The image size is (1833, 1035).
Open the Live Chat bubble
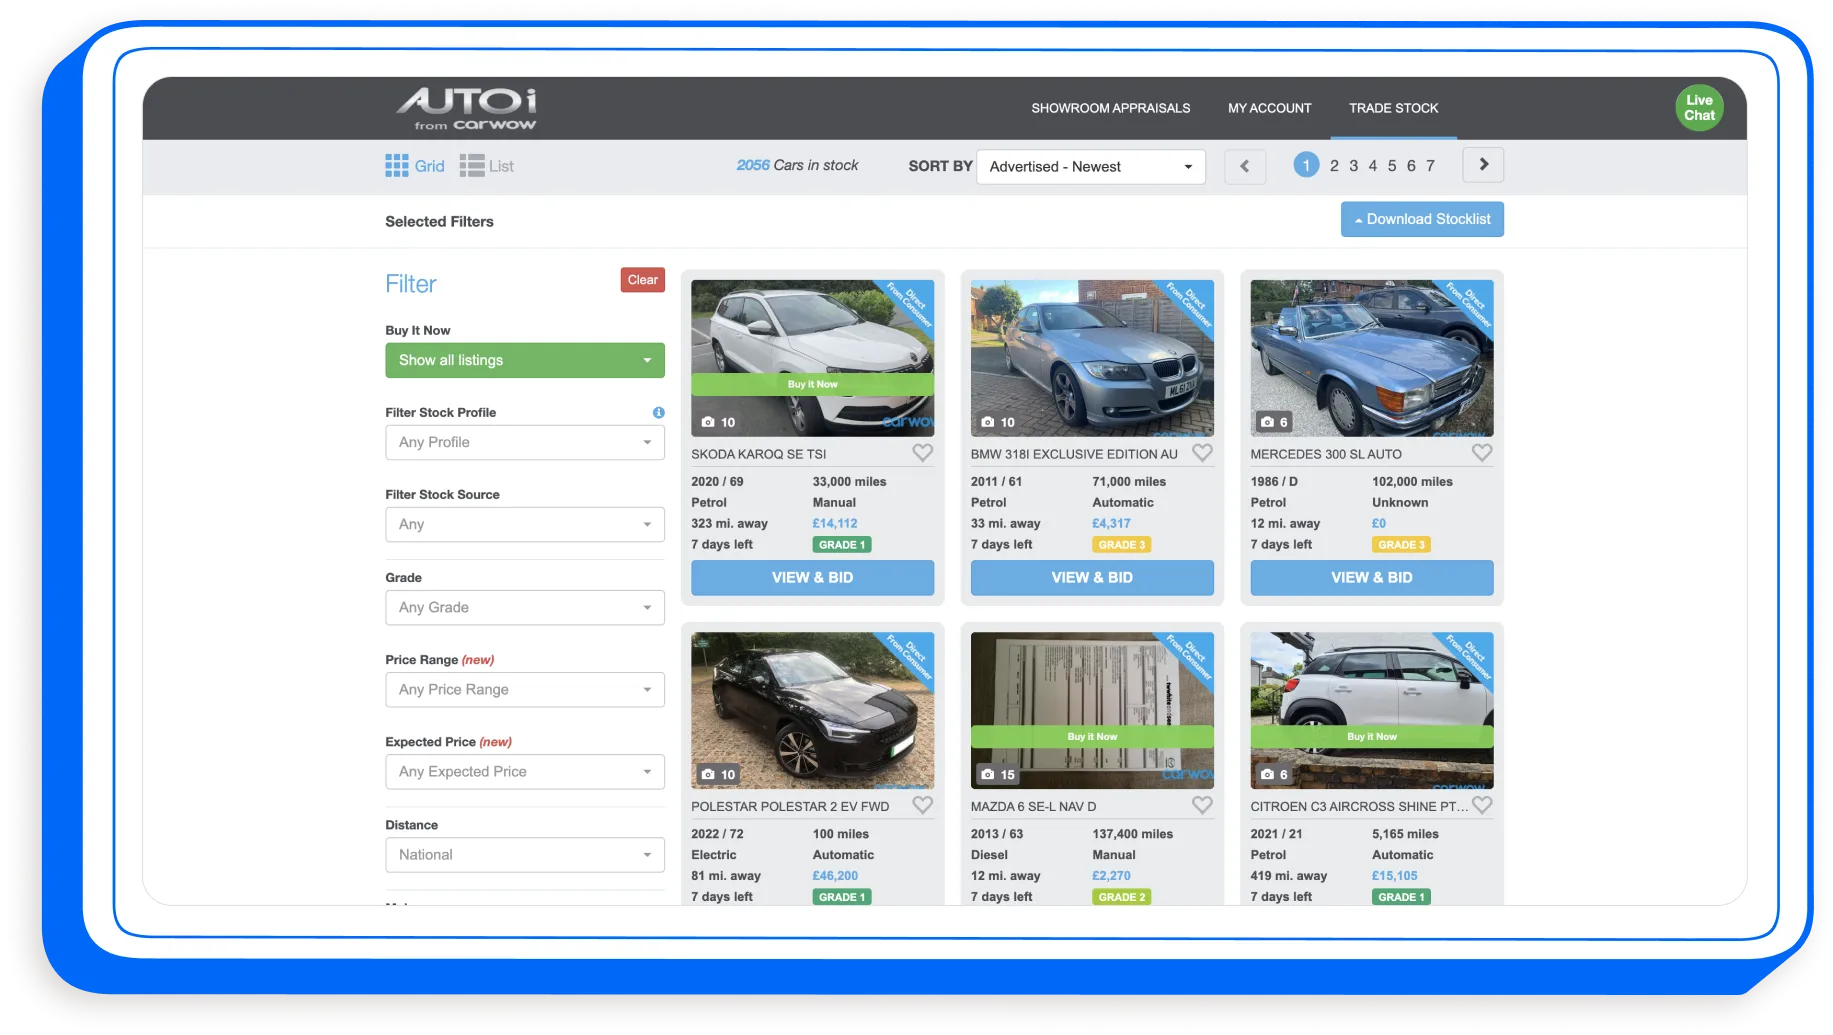1699,108
